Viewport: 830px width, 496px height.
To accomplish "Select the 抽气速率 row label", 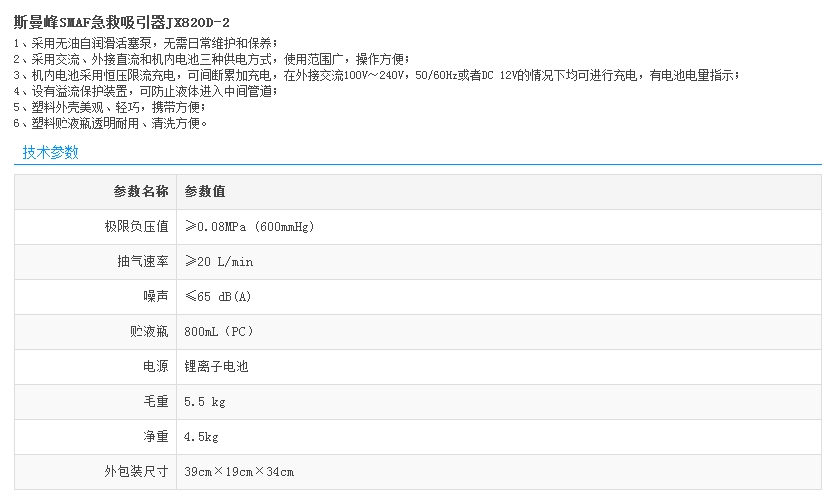I will (x=143, y=262).
